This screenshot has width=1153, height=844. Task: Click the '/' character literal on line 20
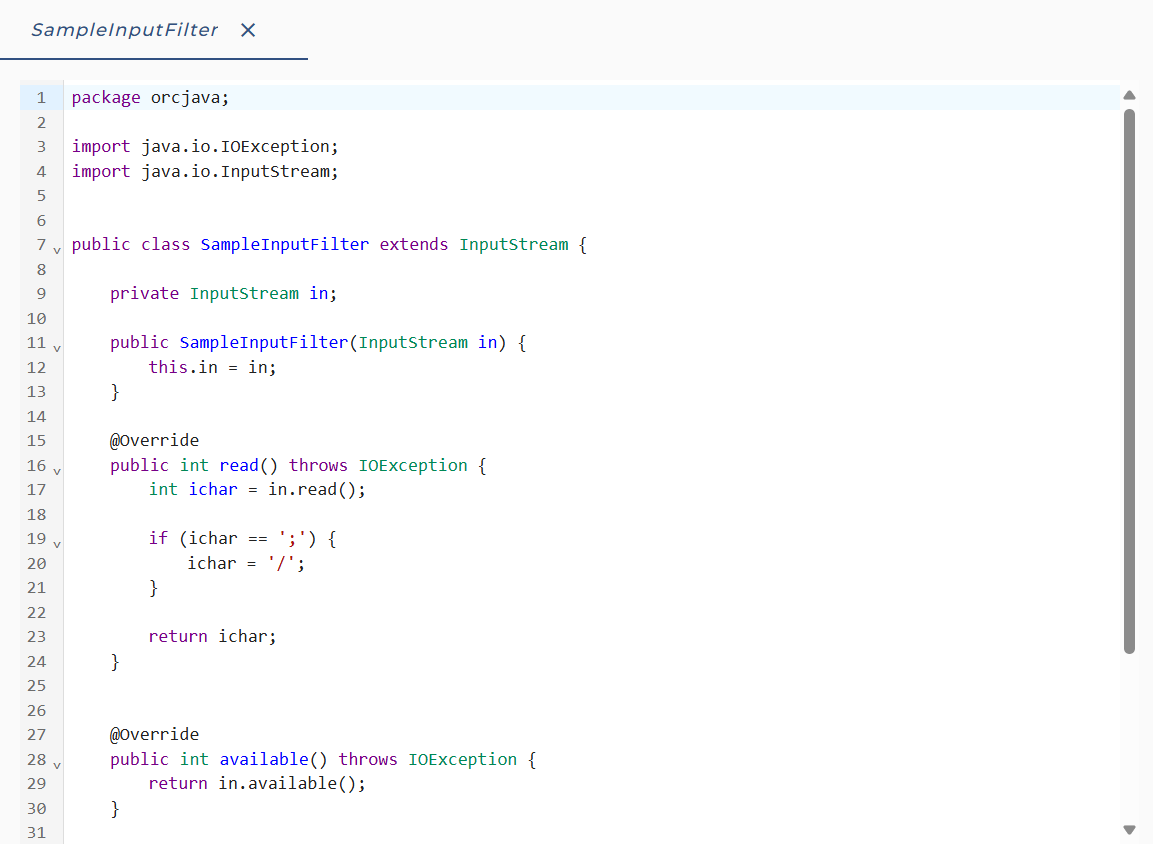coord(282,563)
